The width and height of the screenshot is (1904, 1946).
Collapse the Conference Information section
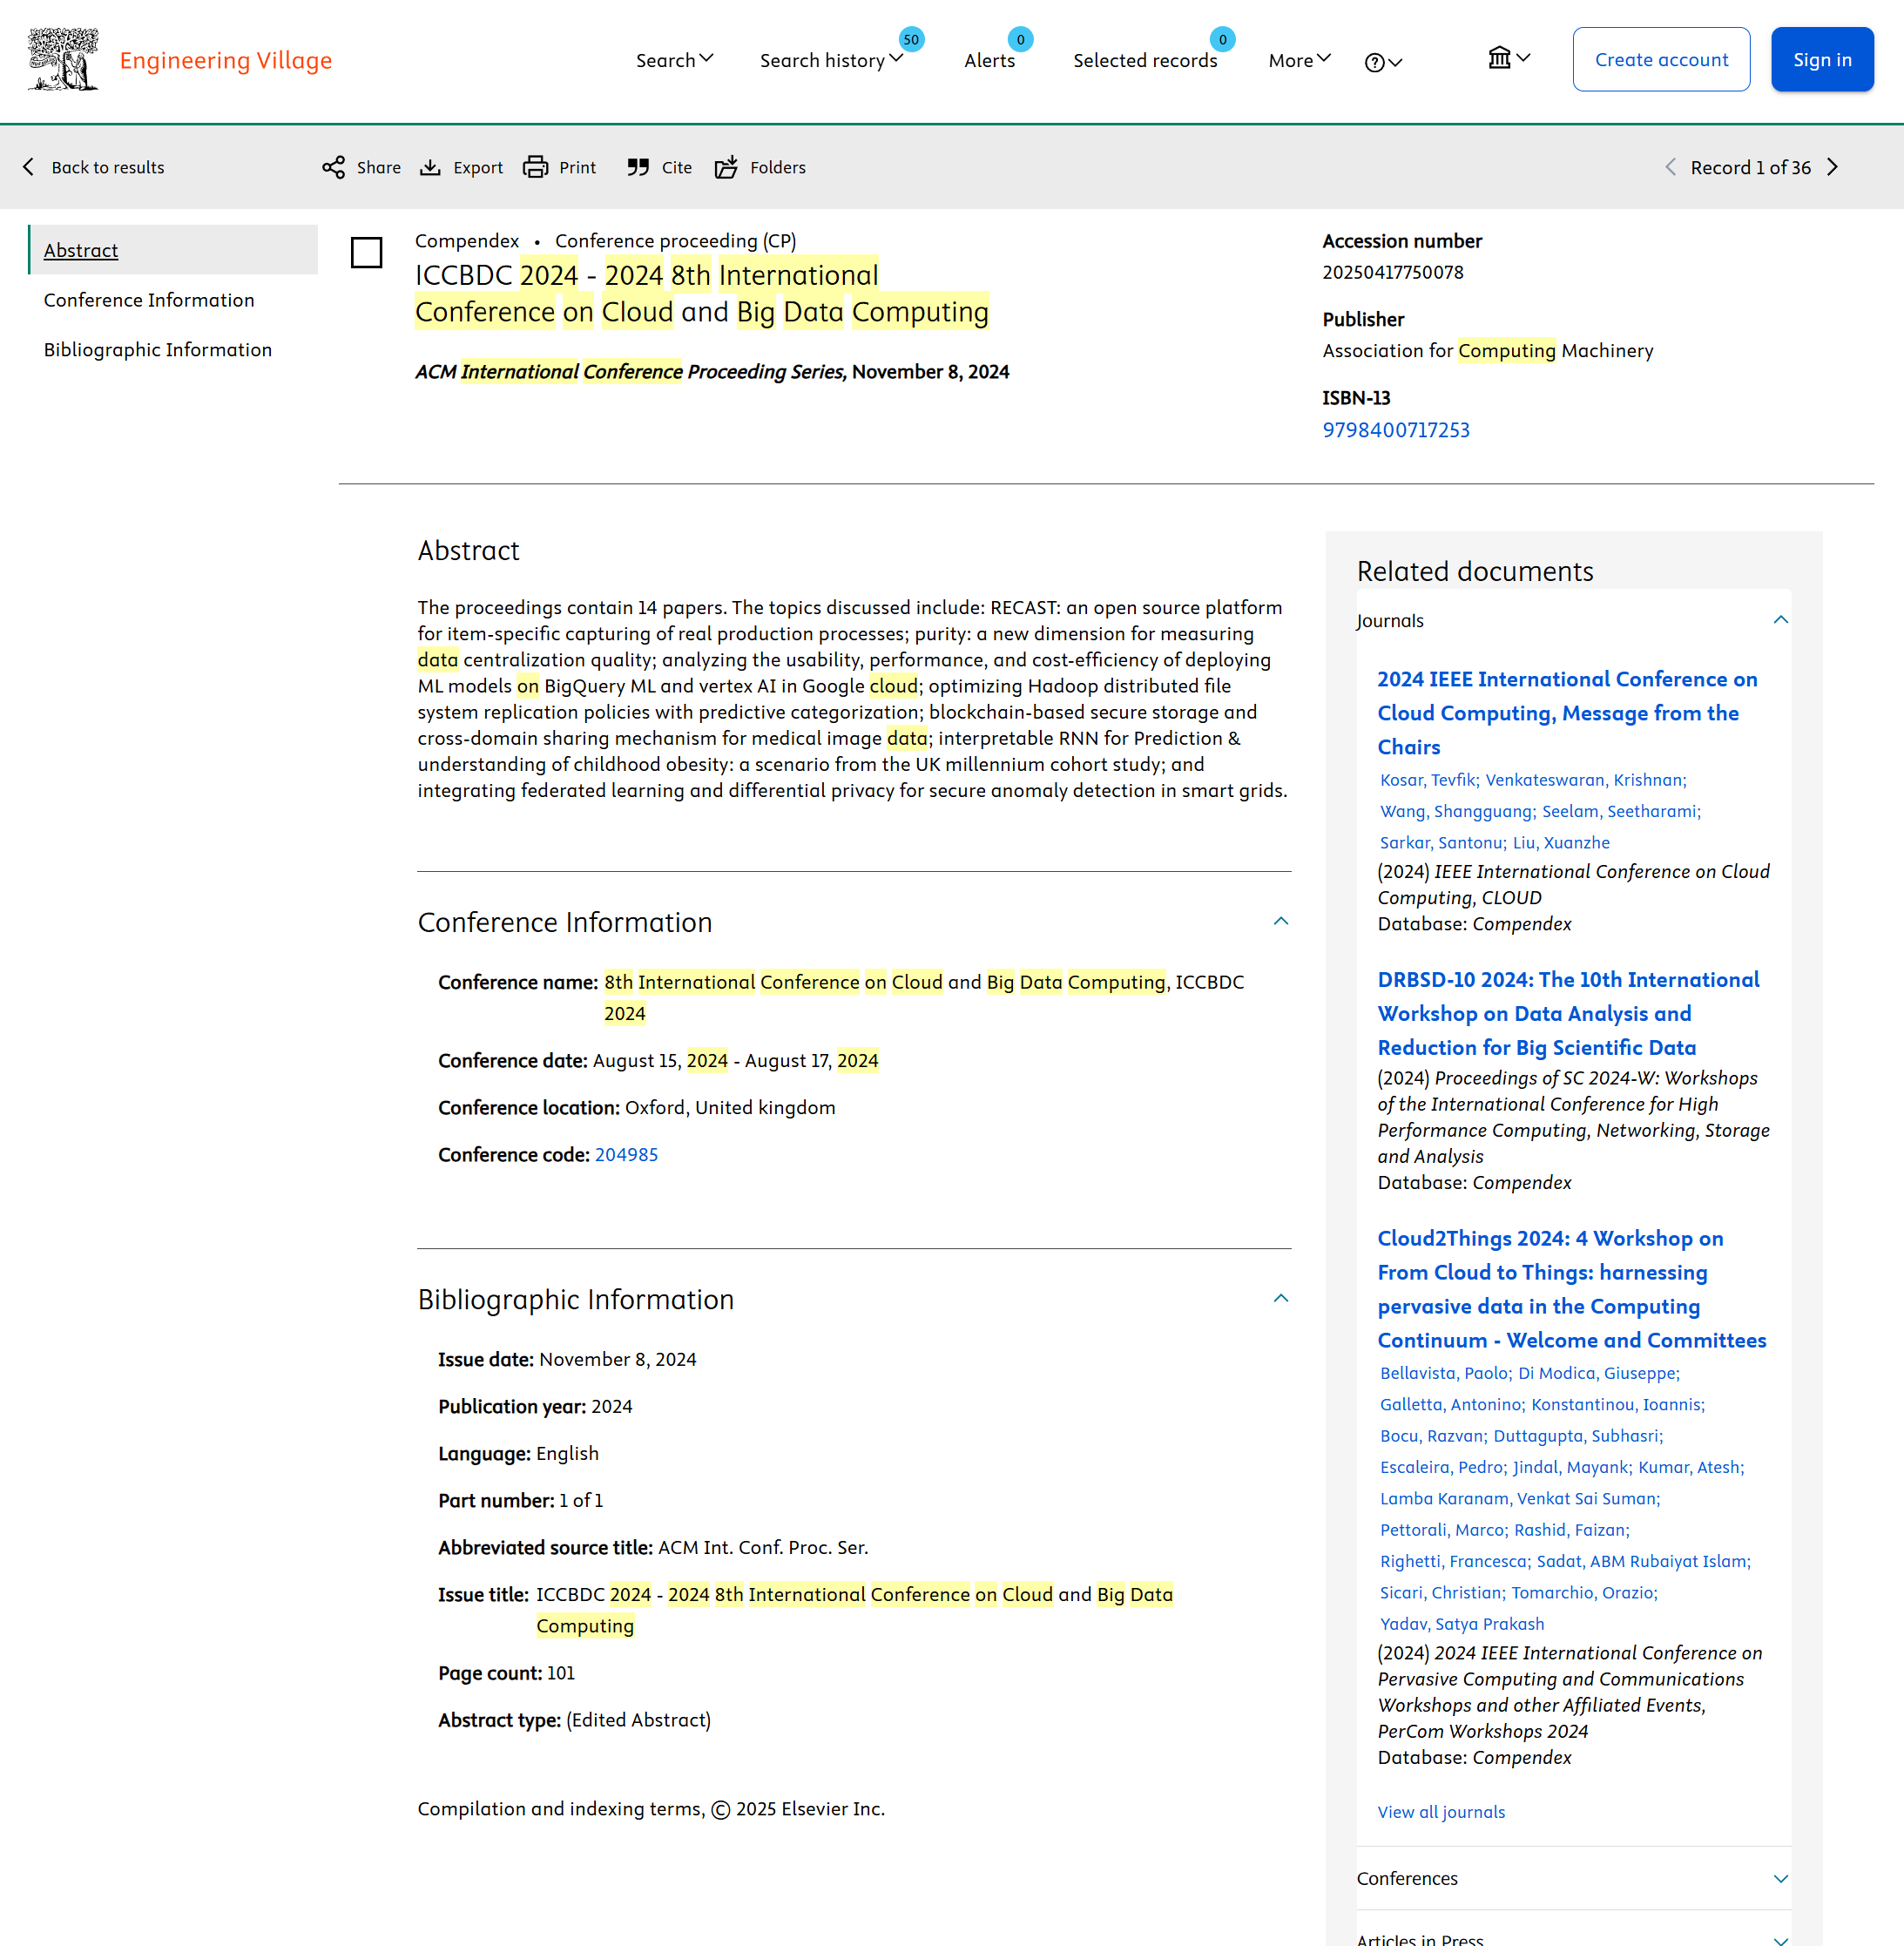pyautogui.click(x=1281, y=921)
